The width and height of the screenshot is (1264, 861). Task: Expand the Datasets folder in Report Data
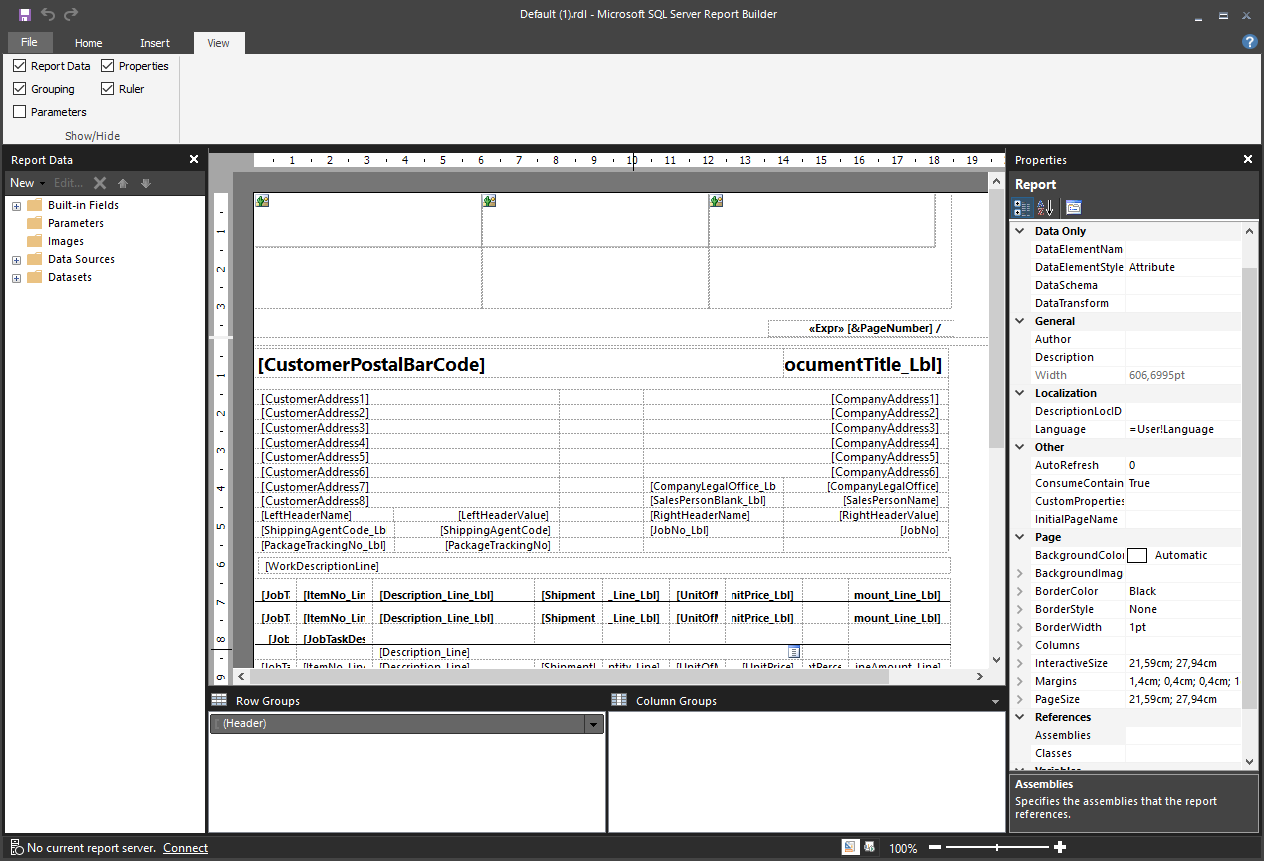(15, 277)
